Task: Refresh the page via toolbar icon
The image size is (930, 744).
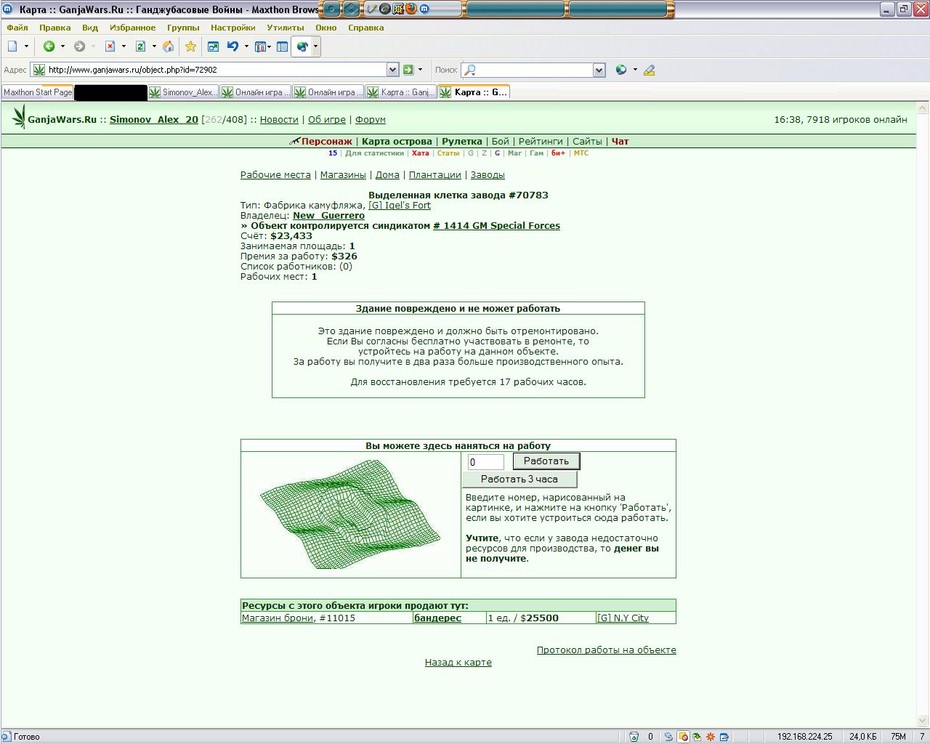Action: coord(141,46)
